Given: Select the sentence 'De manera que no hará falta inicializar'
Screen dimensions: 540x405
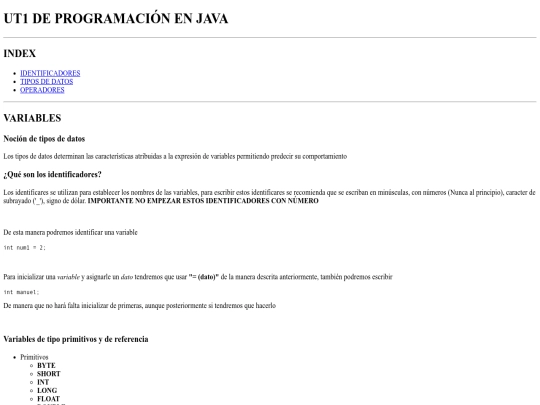Looking at the screenshot, I should (x=139, y=305).
